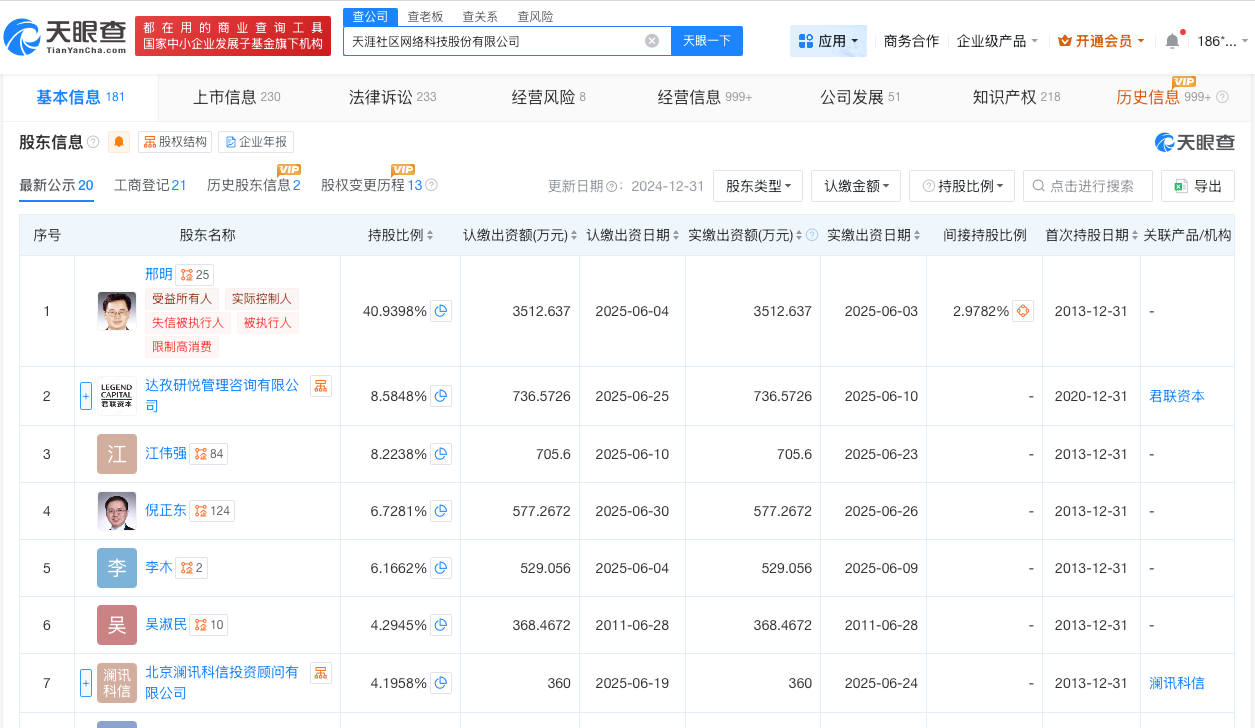Open 澜讯科信 related institution link
The image size is (1255, 728).
(x=1177, y=683)
